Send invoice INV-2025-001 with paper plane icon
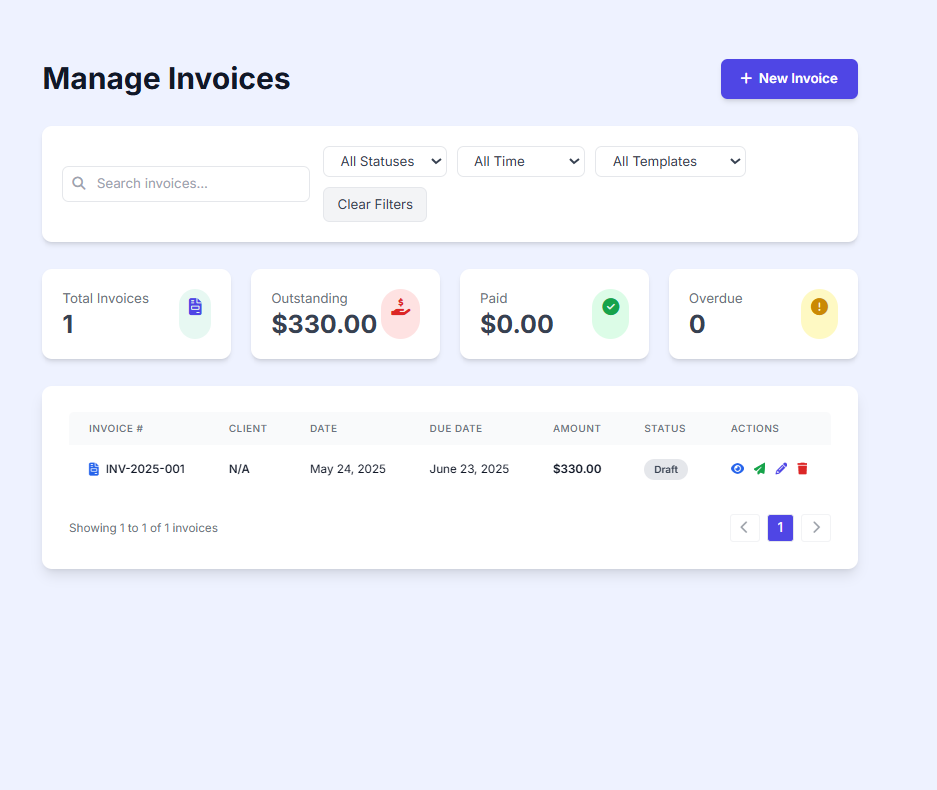The image size is (937, 790). pos(760,469)
